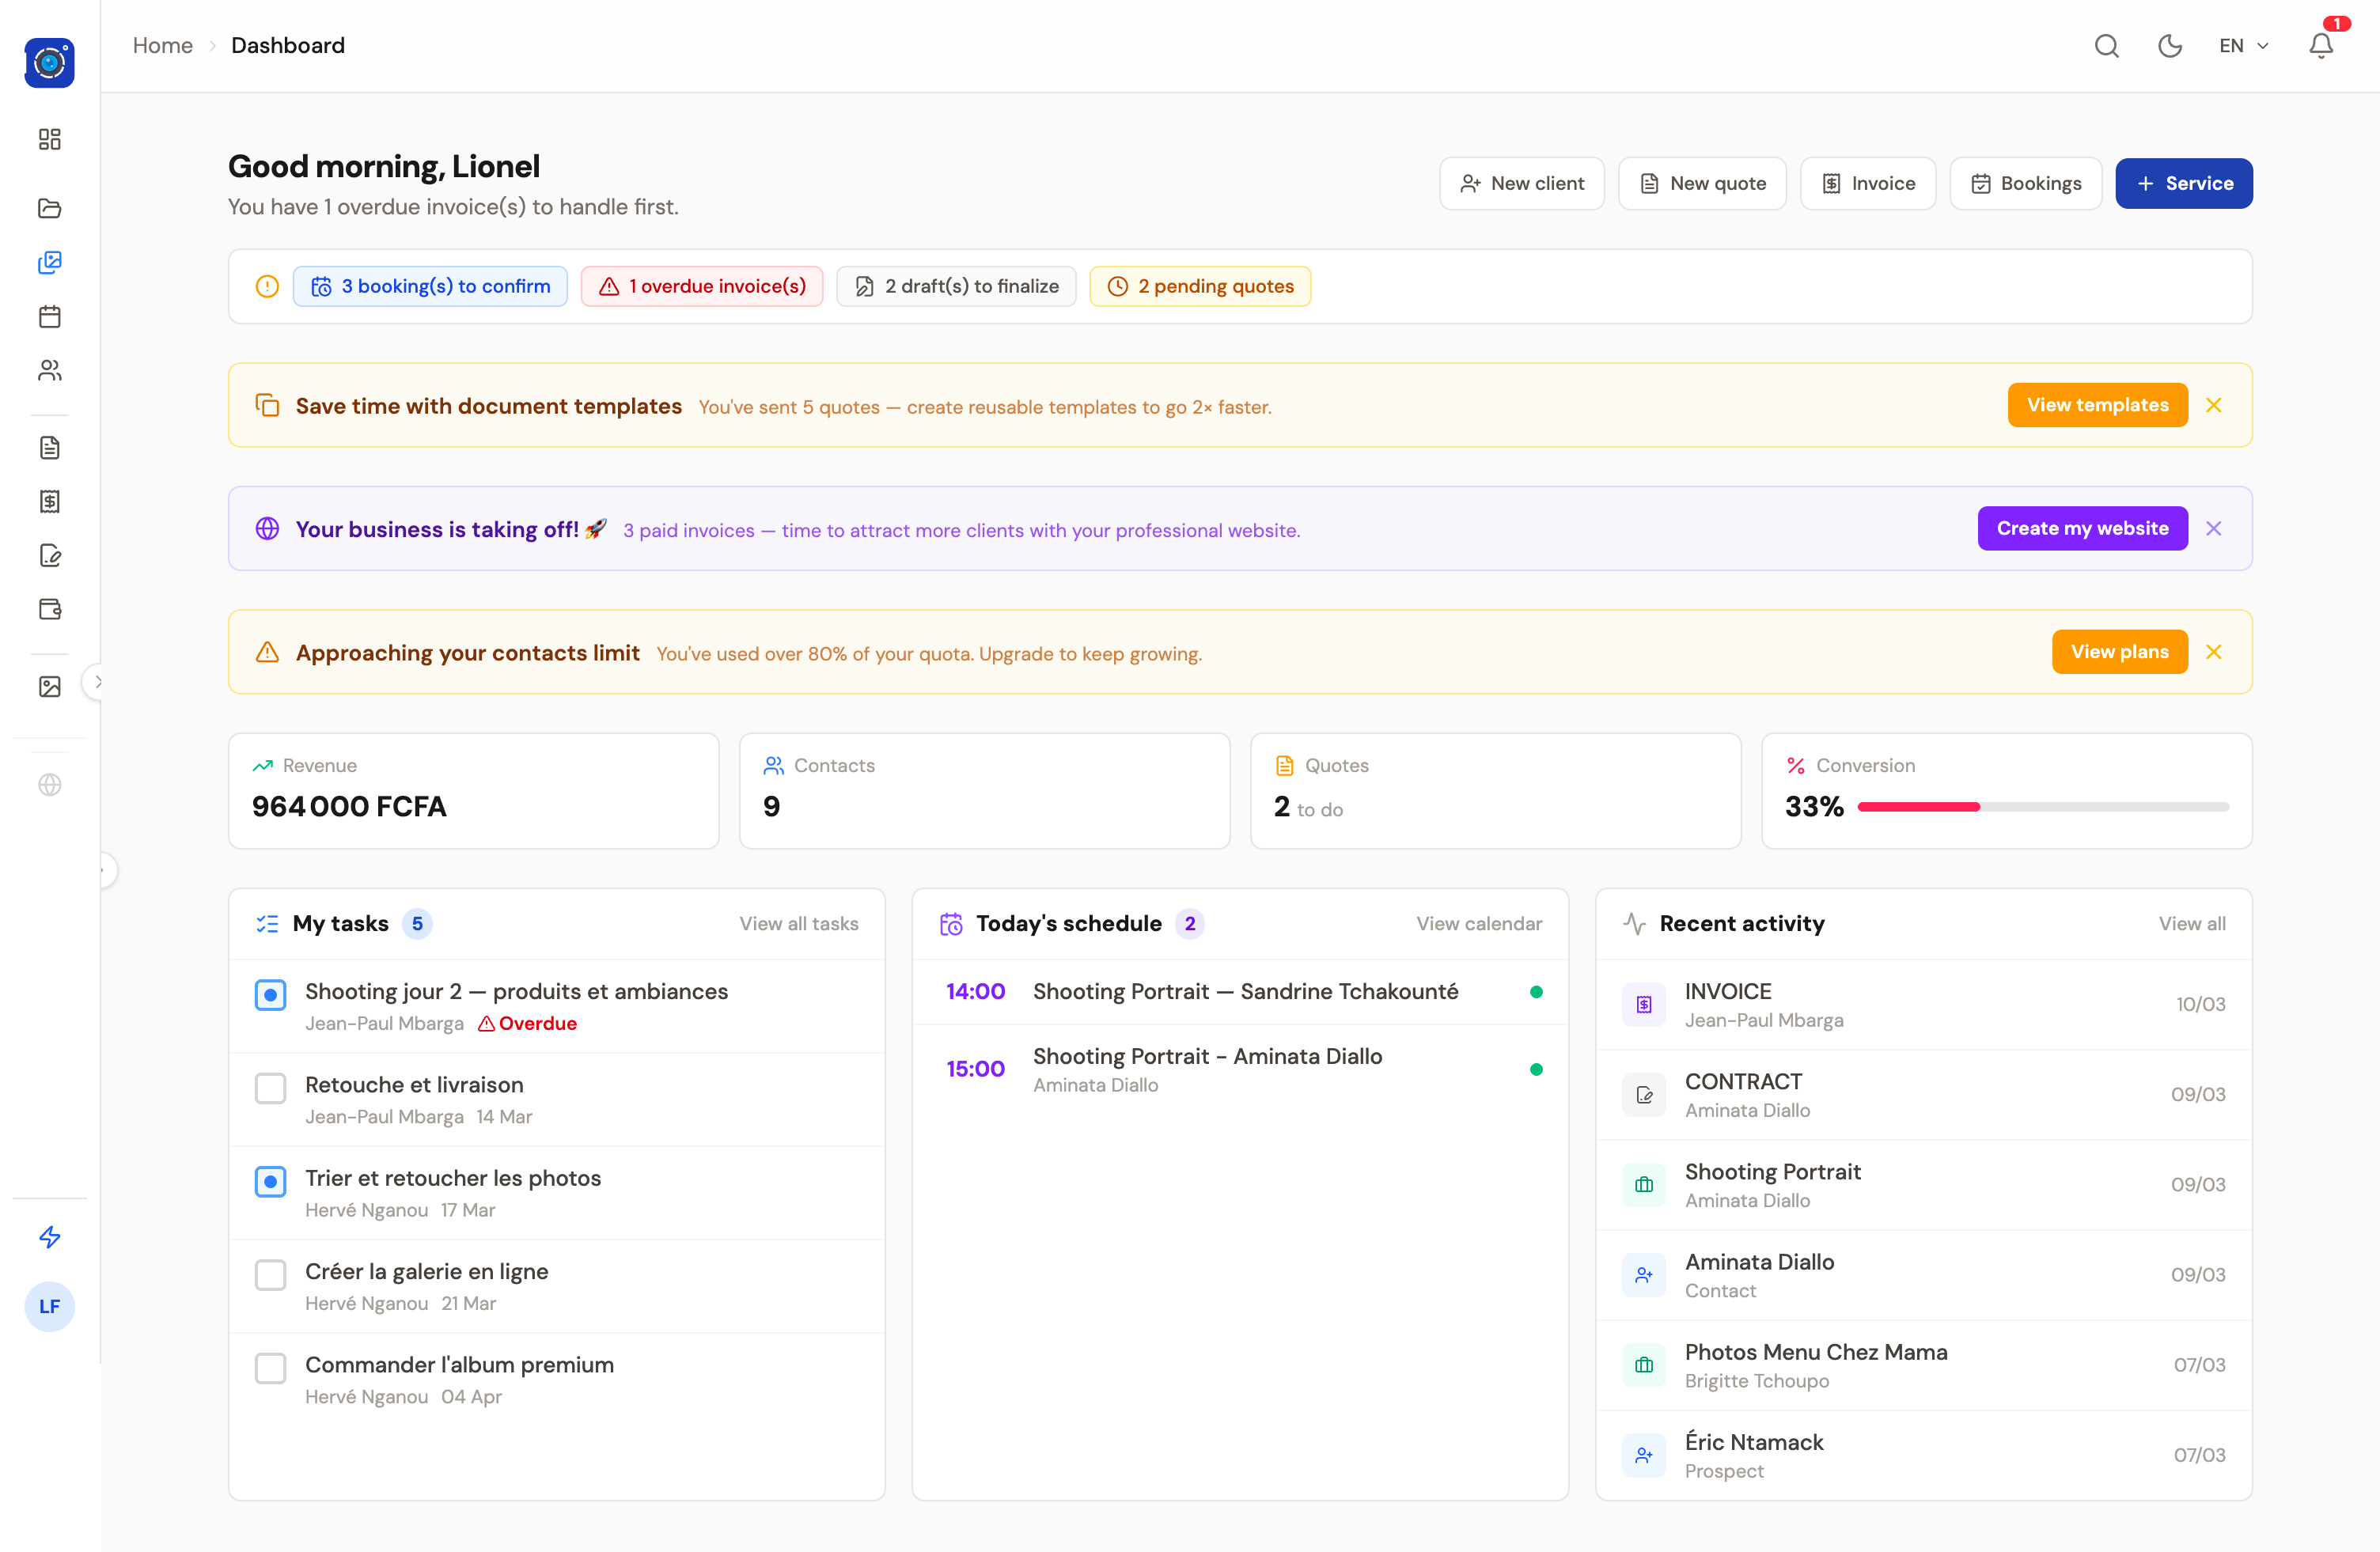This screenshot has height=1552, width=2380.
Task: Open calendar icon in sidebar
Action: click(50, 317)
